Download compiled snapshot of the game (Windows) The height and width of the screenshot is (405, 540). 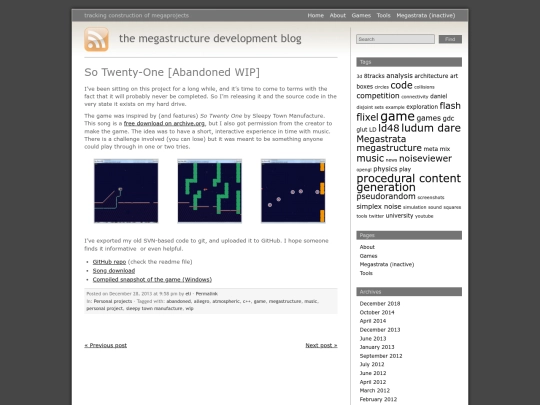click(x=152, y=280)
